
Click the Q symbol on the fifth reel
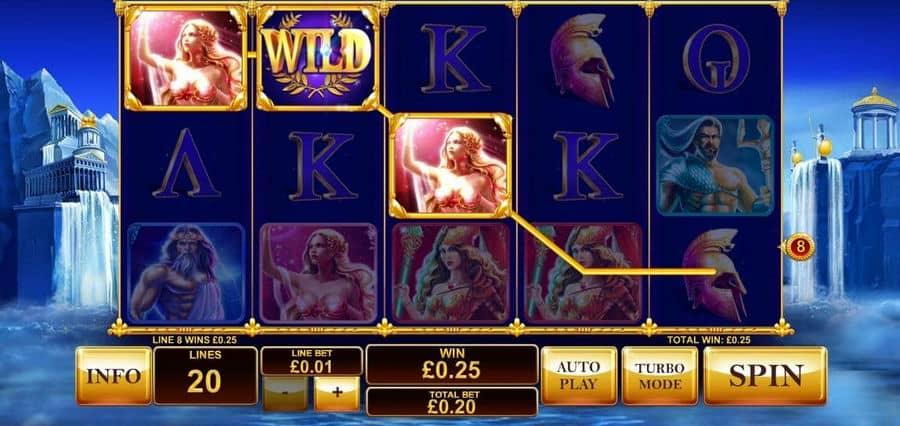click(x=716, y=59)
